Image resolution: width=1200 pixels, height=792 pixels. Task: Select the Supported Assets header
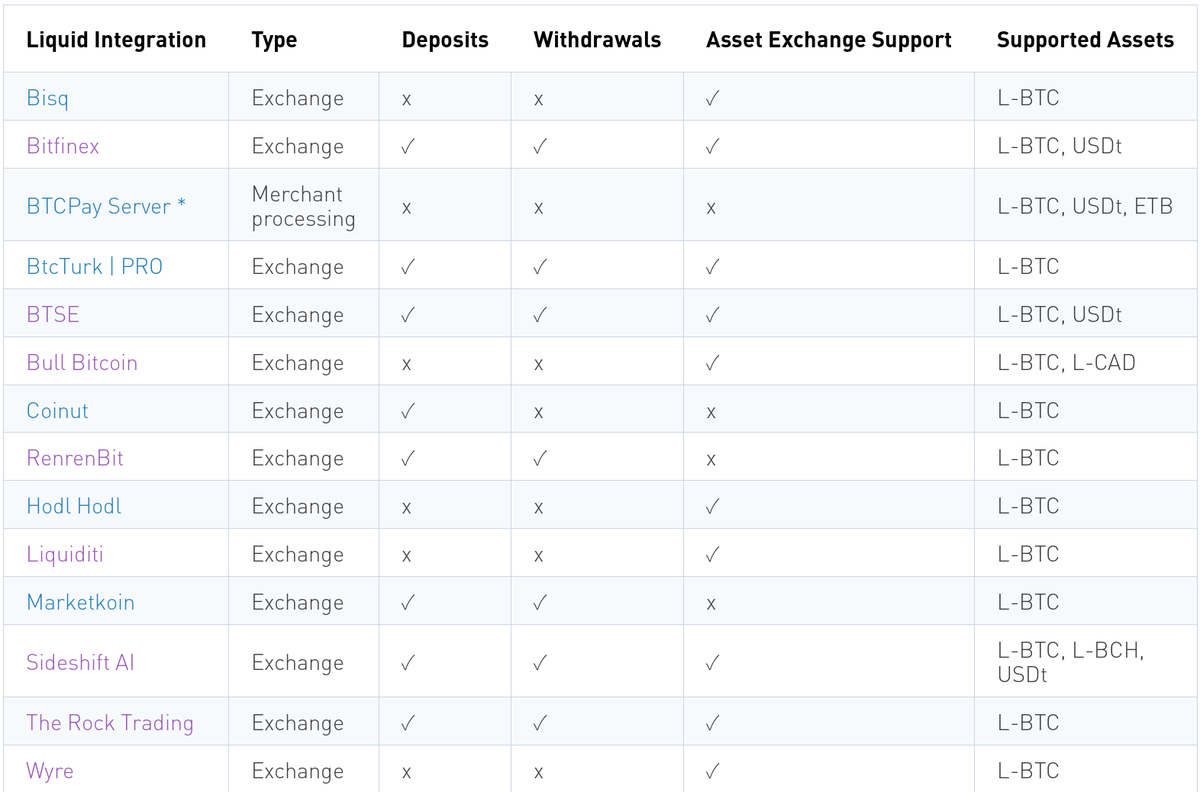click(1085, 40)
